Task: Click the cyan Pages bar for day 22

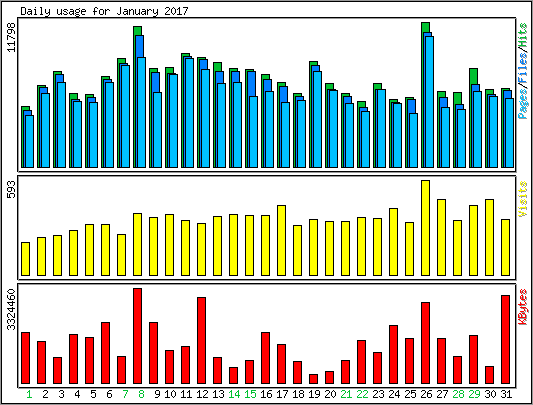Action: coord(365,139)
